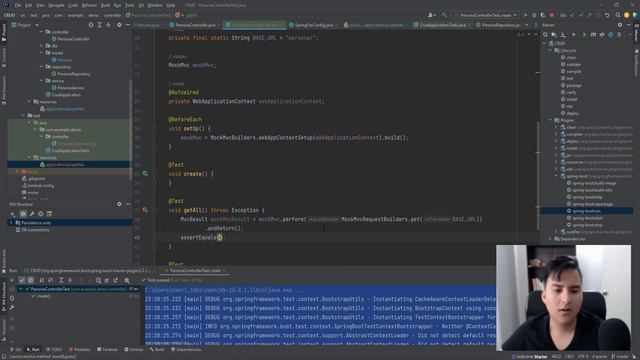
Task: Select the install lifecycle goal
Action: click(x=569, y=99)
